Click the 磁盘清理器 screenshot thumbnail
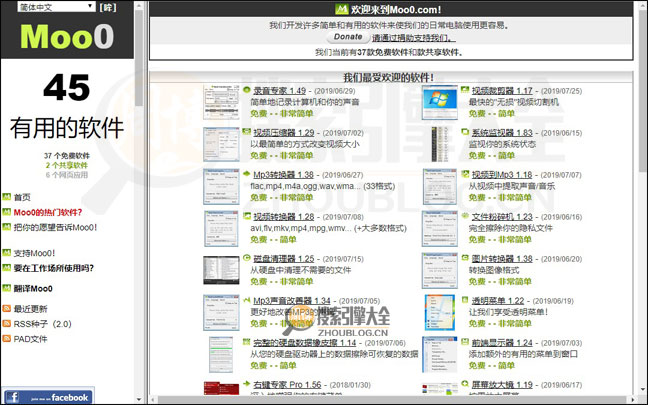648x405 pixels. (x=221, y=270)
